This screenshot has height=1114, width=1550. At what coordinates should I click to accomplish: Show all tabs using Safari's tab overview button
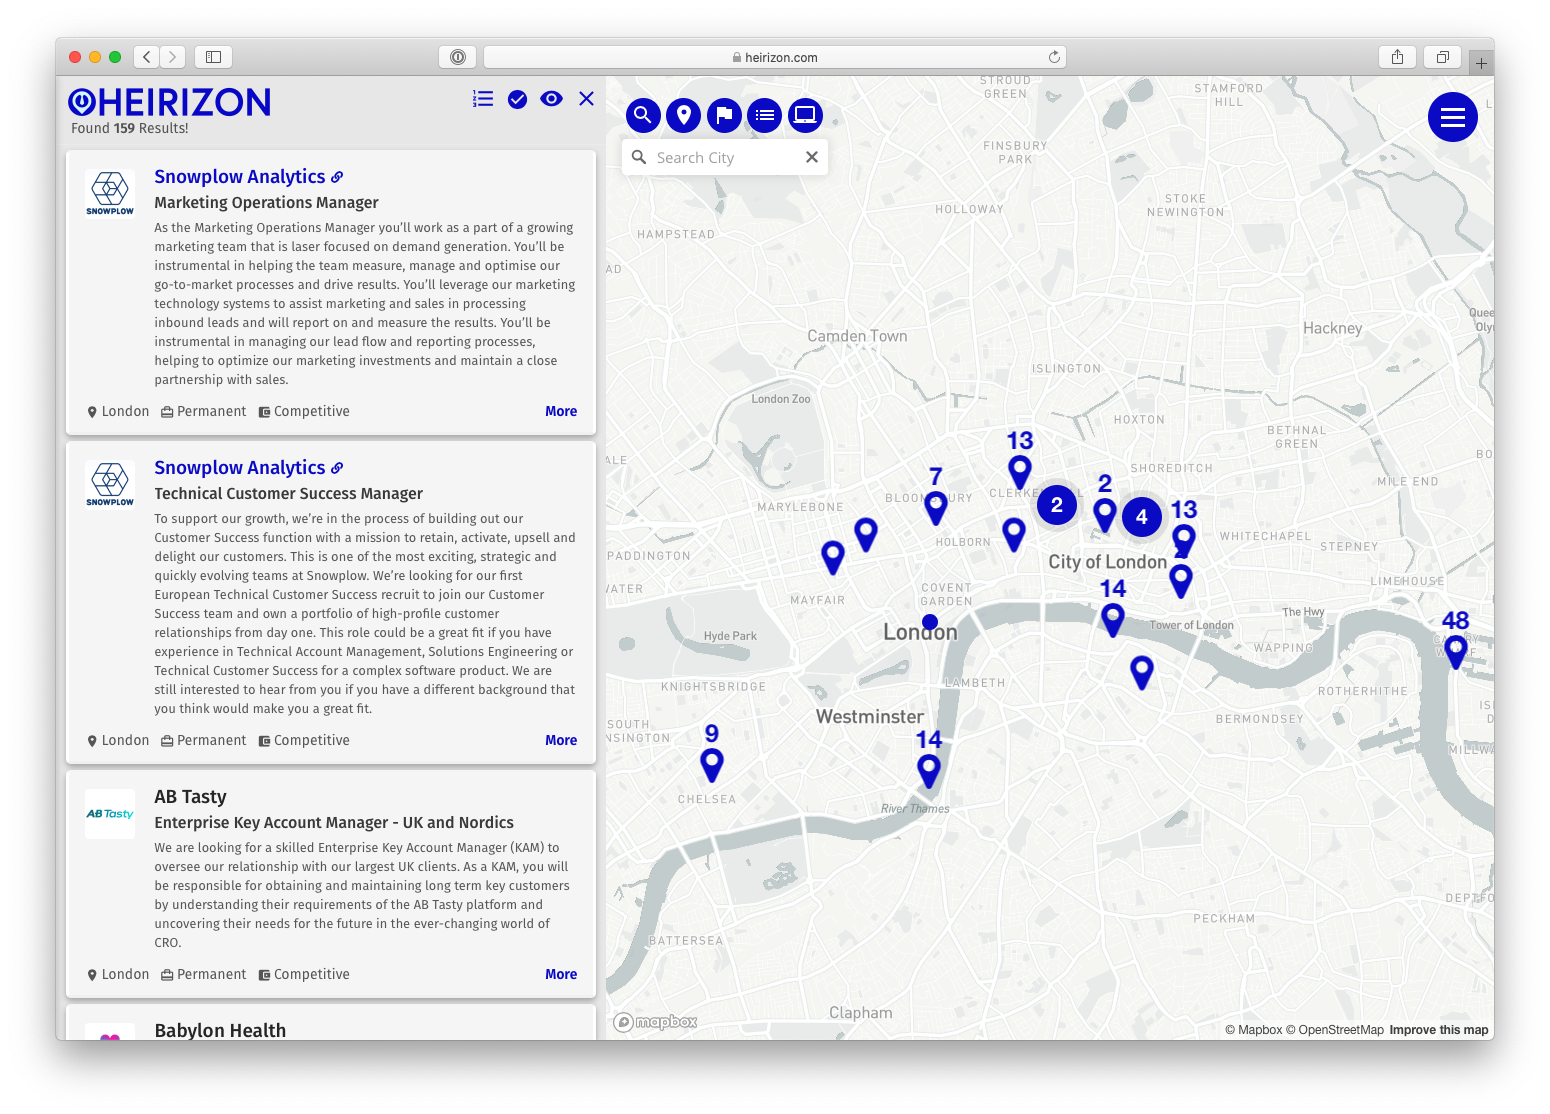1443,57
